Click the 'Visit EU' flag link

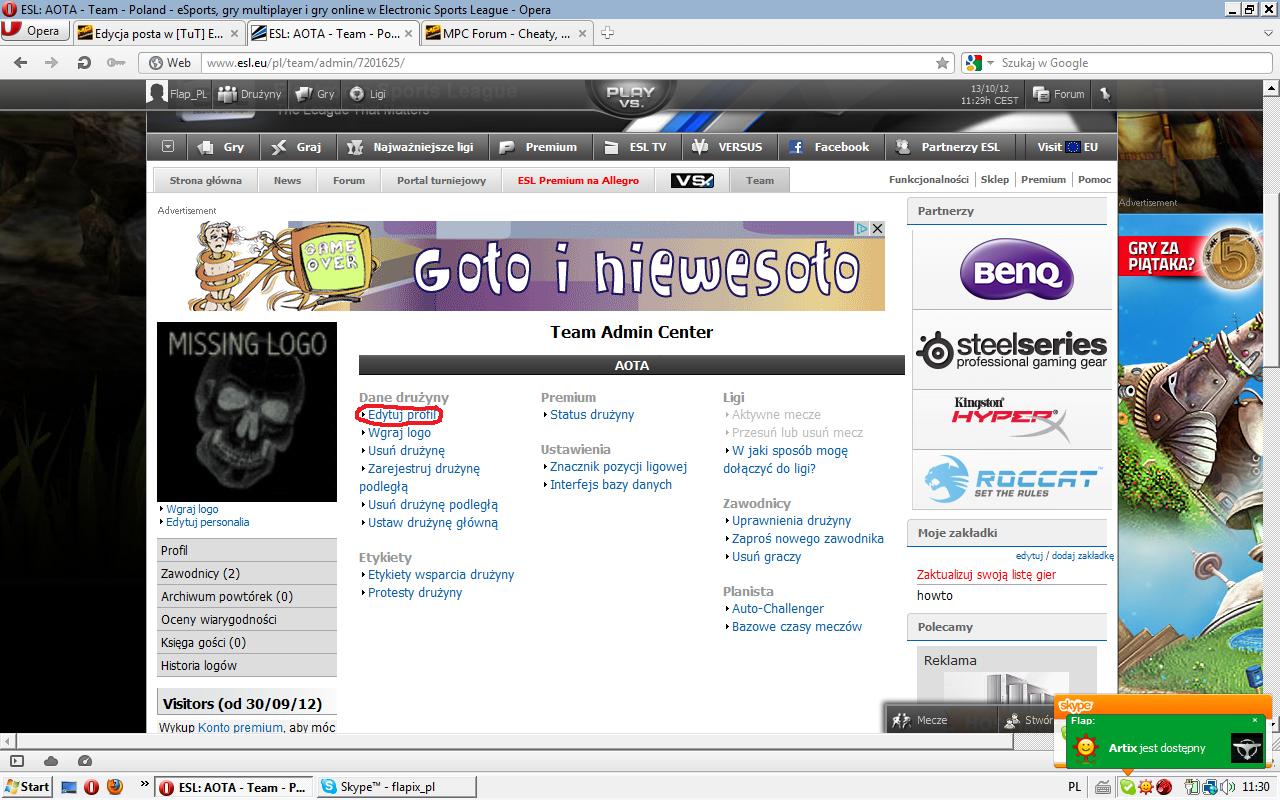click(1067, 147)
